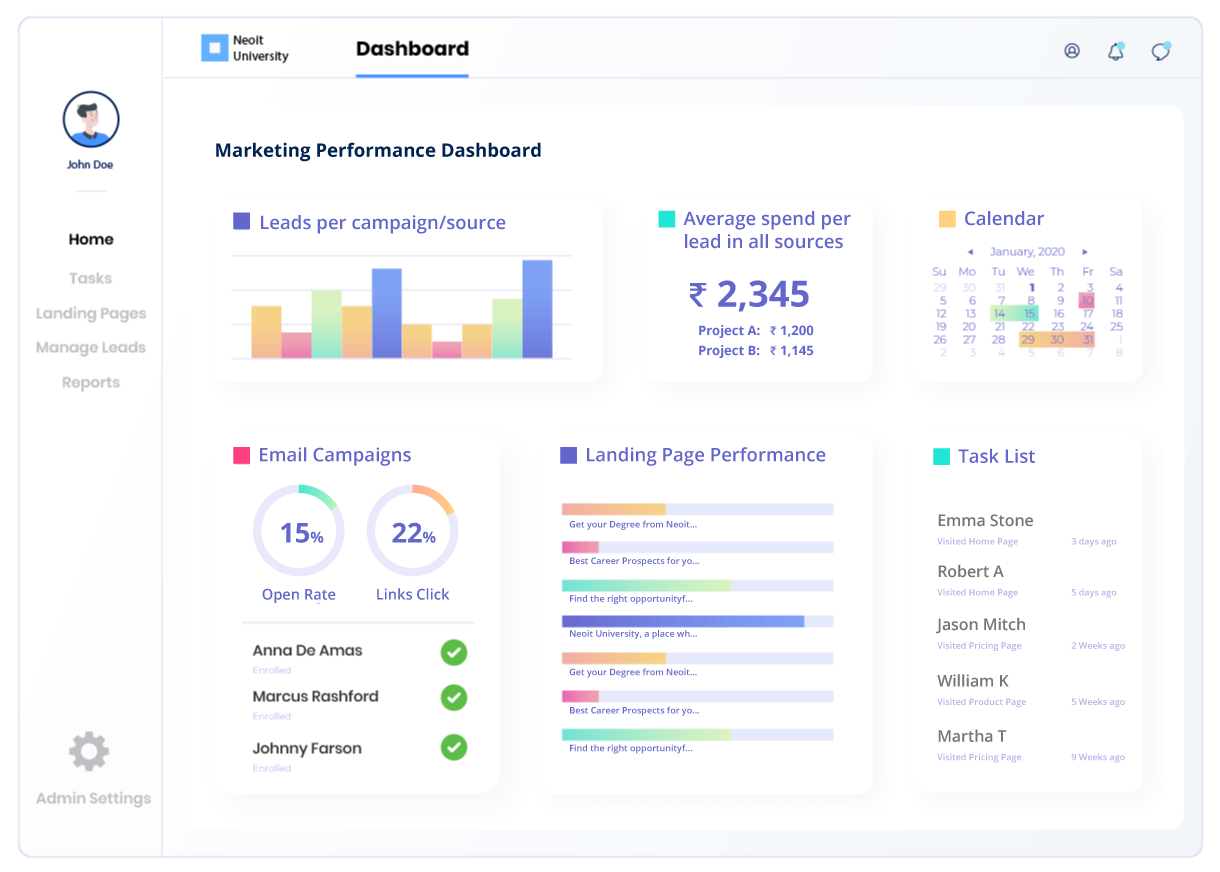The width and height of the screenshot is (1220, 872).
Task: Go to previous month in calendar
Action: pos(969,252)
